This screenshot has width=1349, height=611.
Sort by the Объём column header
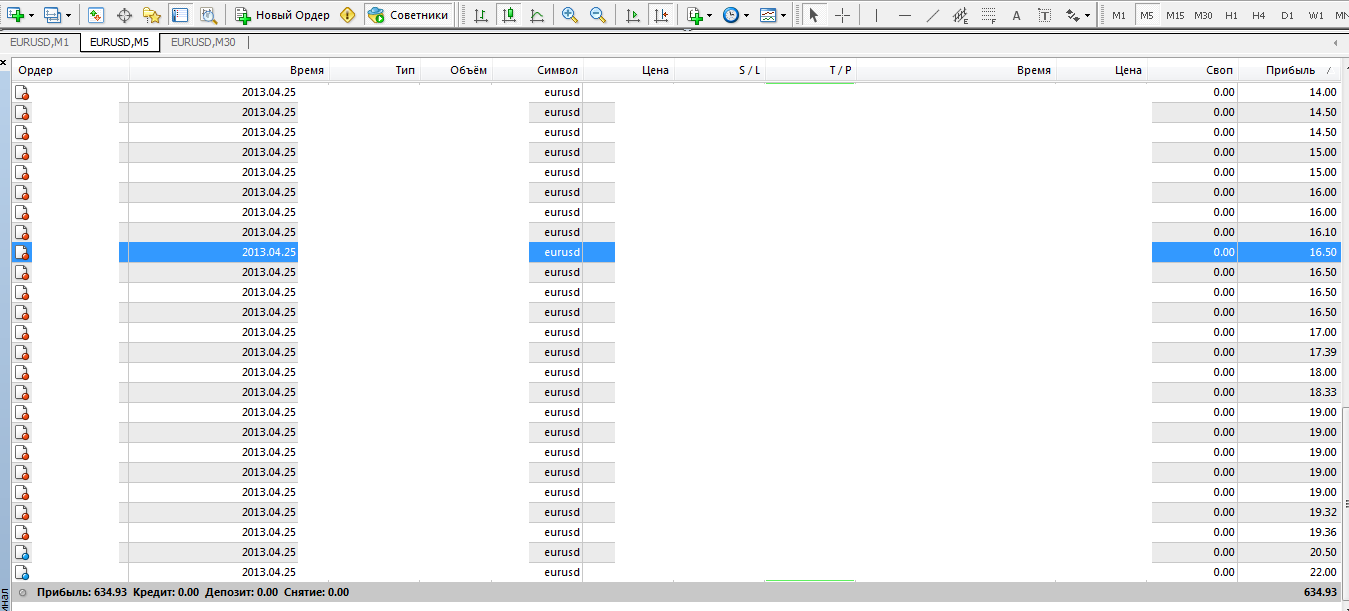[456, 70]
